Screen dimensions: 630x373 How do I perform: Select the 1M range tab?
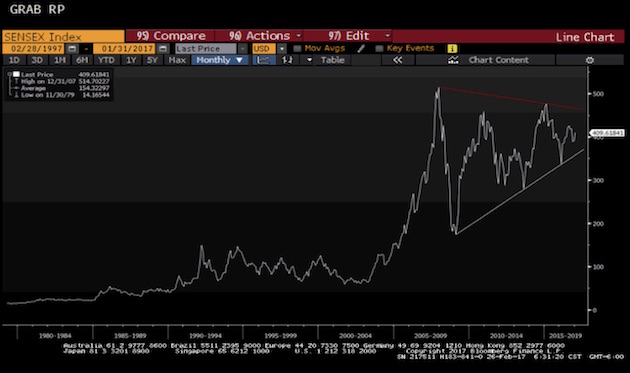tap(60, 60)
